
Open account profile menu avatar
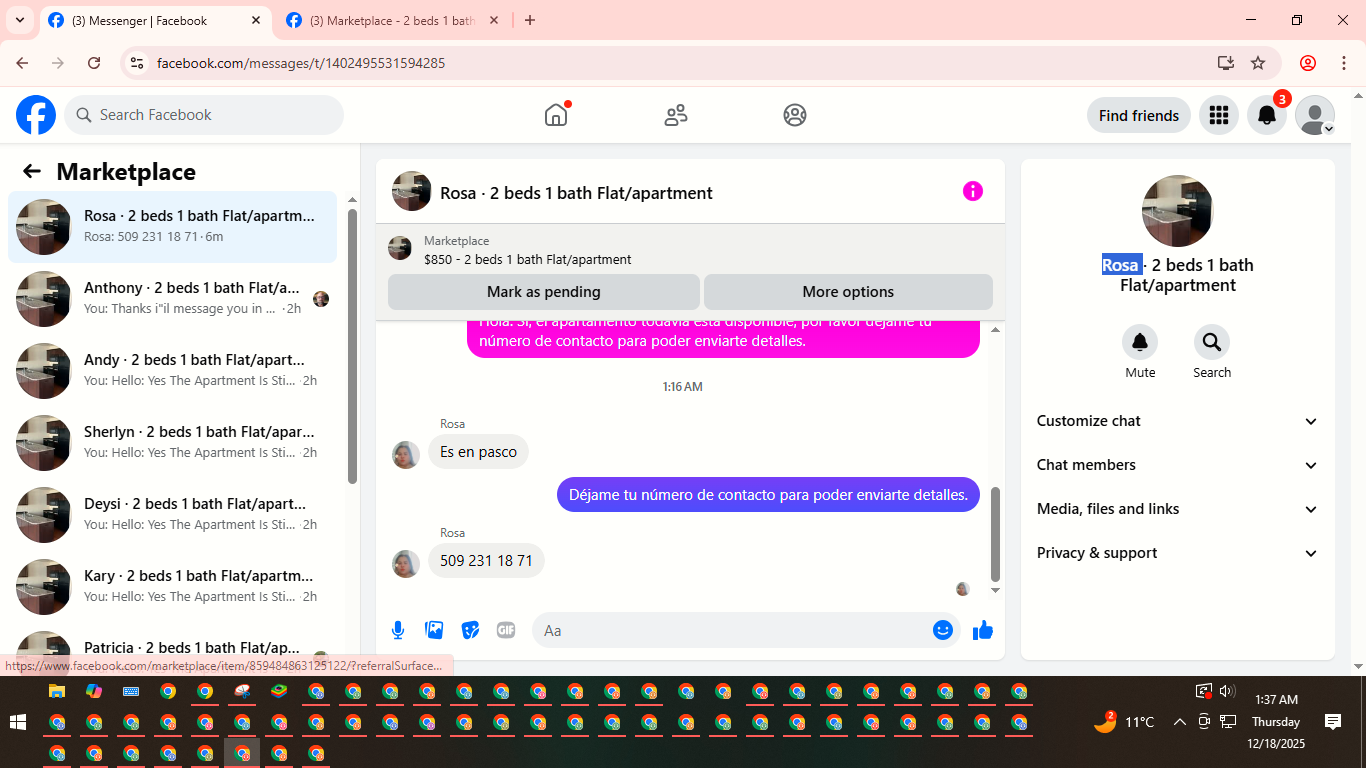coord(1315,115)
